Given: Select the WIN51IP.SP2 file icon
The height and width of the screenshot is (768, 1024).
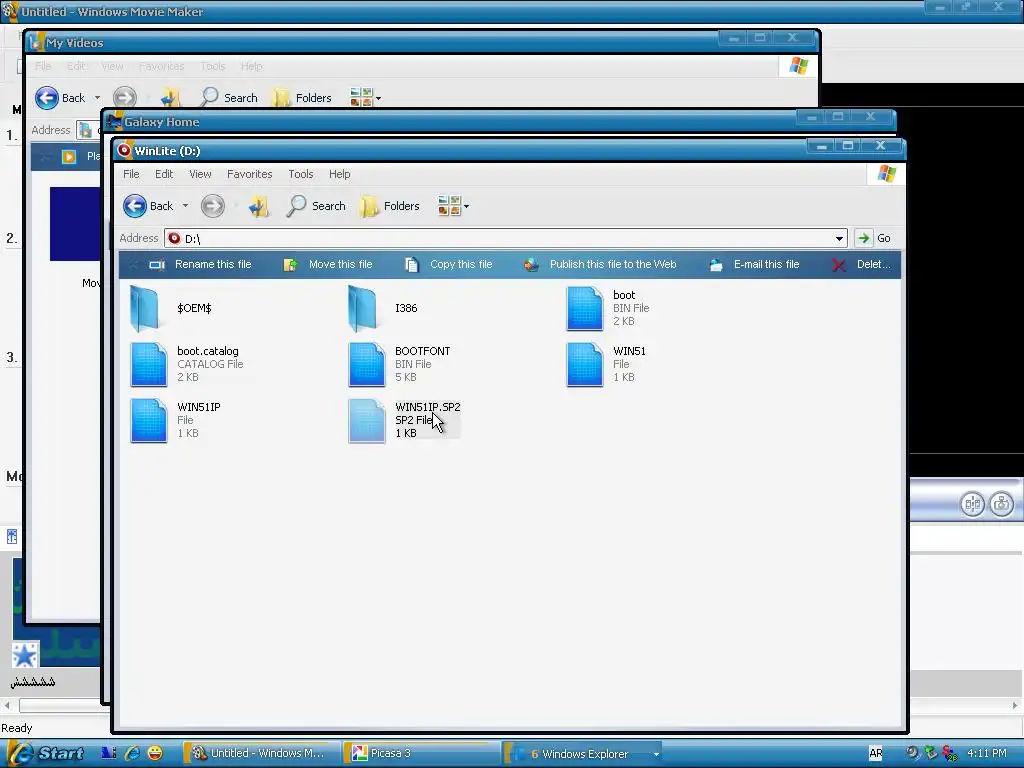Looking at the screenshot, I should [x=367, y=421].
